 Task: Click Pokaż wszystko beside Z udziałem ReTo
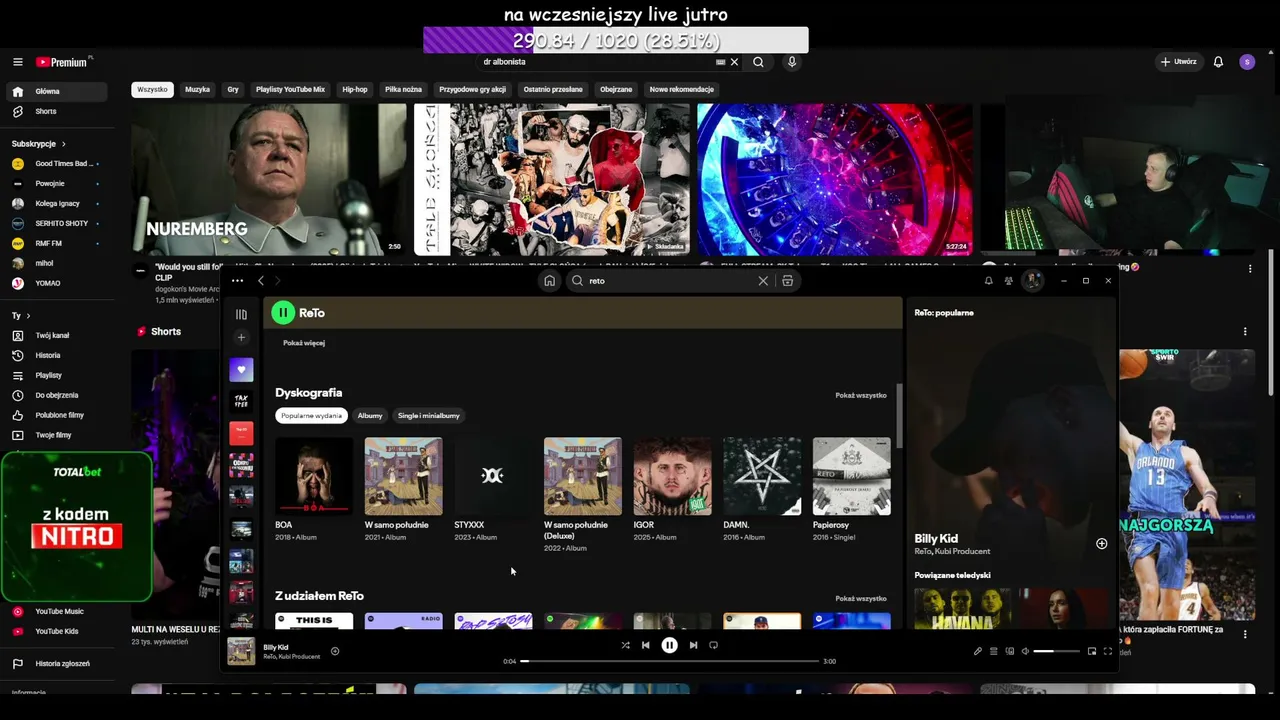tap(861, 598)
